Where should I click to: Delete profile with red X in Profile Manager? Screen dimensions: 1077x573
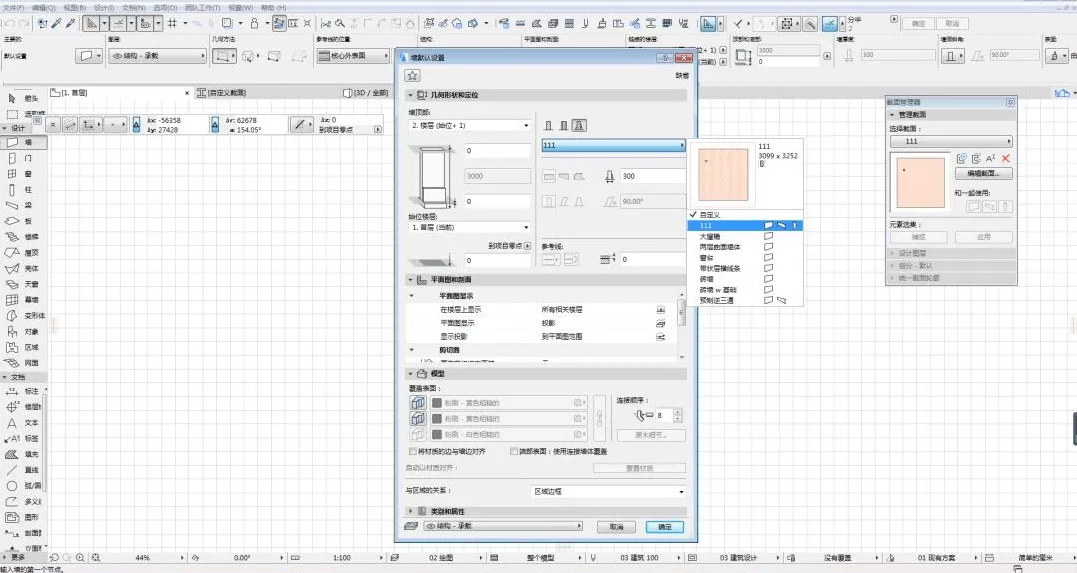coord(1006,158)
